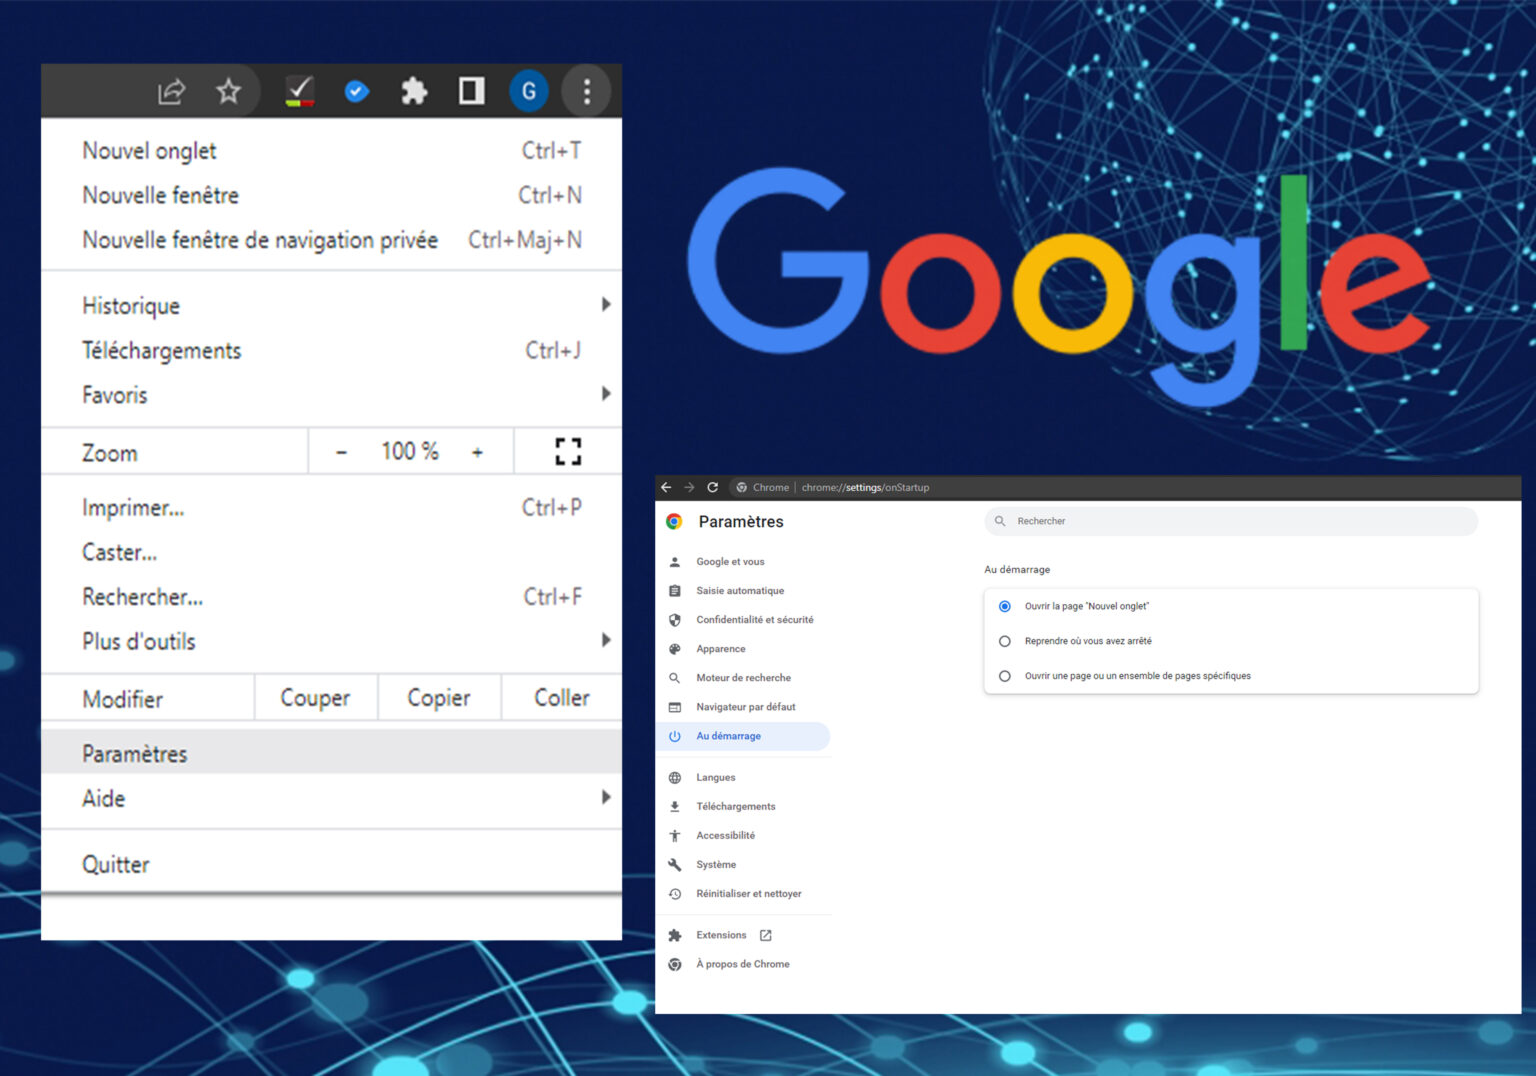Open Moteur de recherche section
Image resolution: width=1536 pixels, height=1076 pixels.
tap(743, 678)
